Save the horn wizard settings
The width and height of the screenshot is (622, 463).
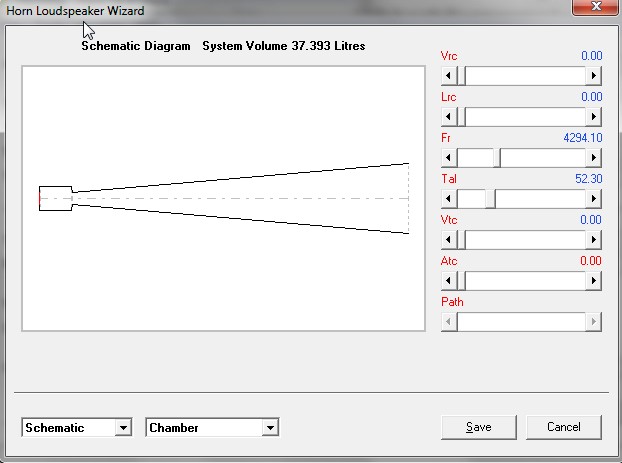(x=479, y=427)
